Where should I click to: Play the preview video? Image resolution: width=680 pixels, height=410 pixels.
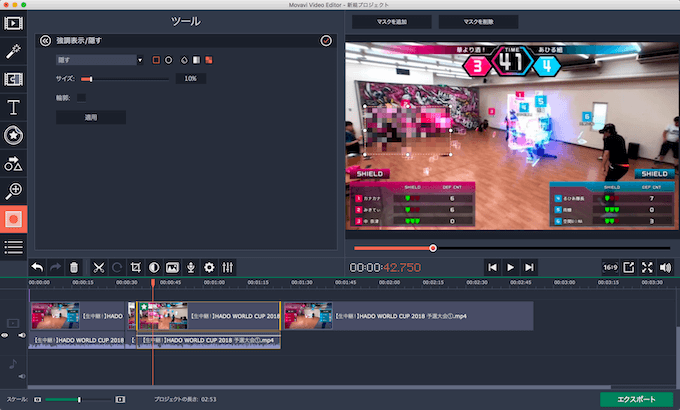510,267
